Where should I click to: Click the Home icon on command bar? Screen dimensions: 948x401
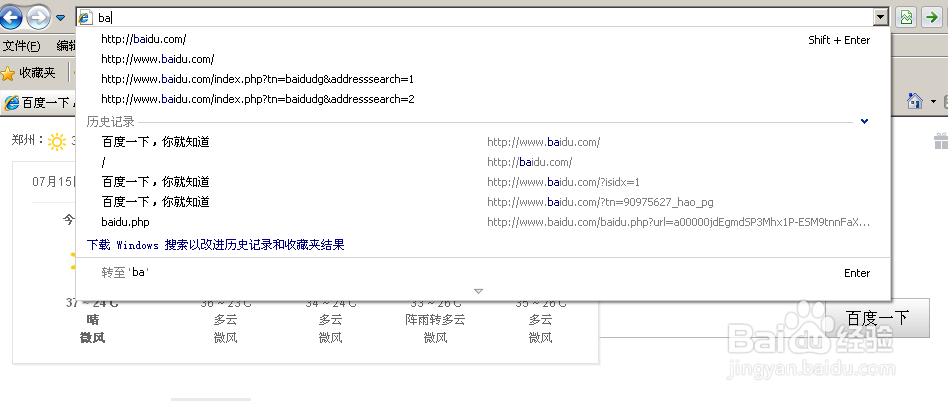[x=915, y=101]
